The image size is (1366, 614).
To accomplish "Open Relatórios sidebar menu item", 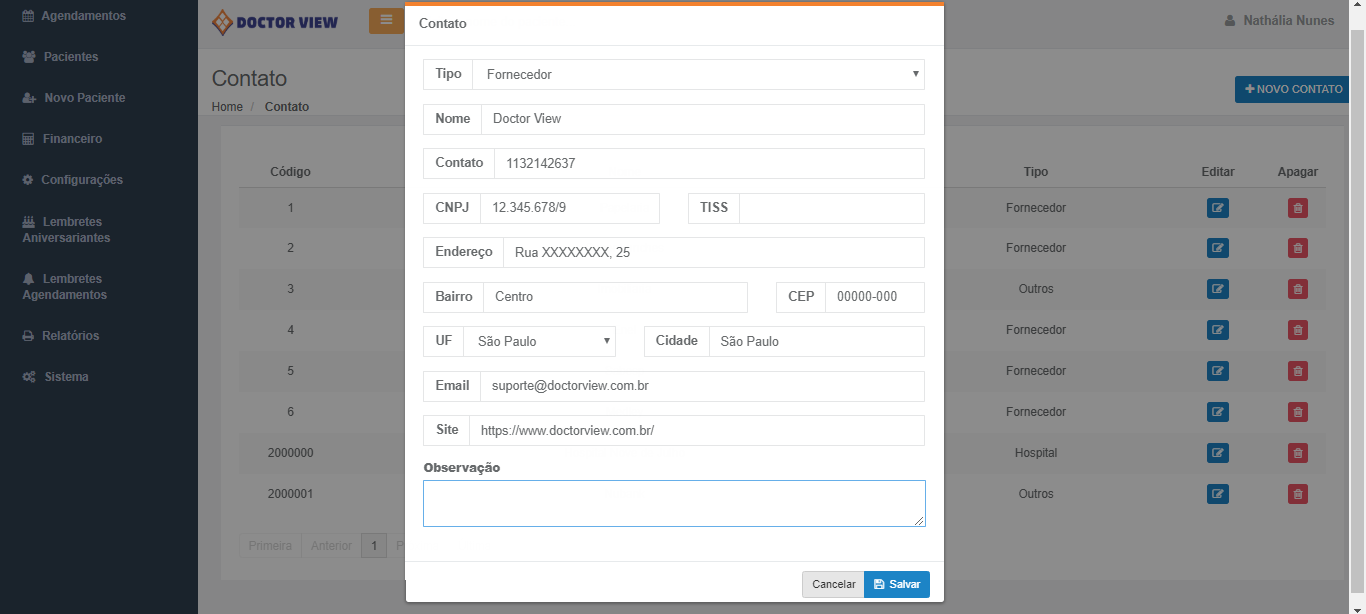I will click(x=70, y=336).
